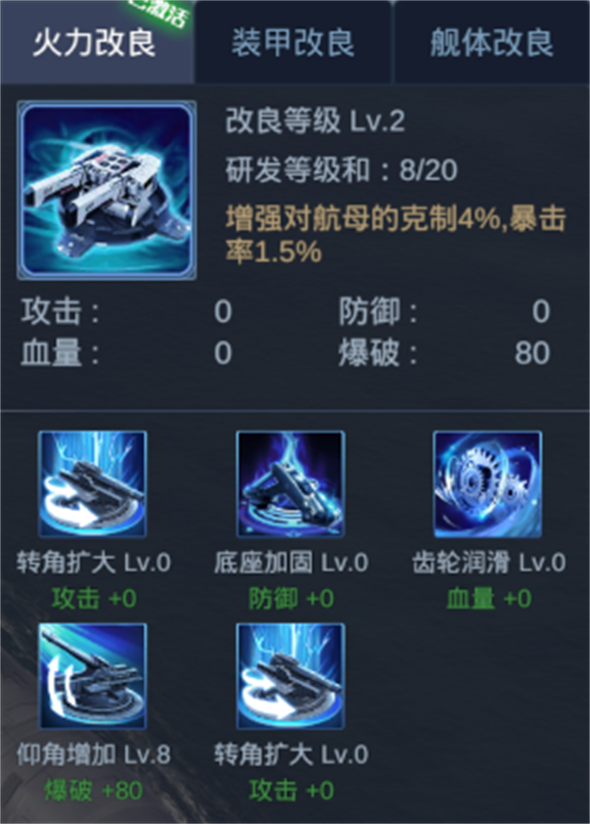Screen dimensions: 590x824
Task: Click the 底座加固 Lv.0 label
Action: [x=291, y=563]
